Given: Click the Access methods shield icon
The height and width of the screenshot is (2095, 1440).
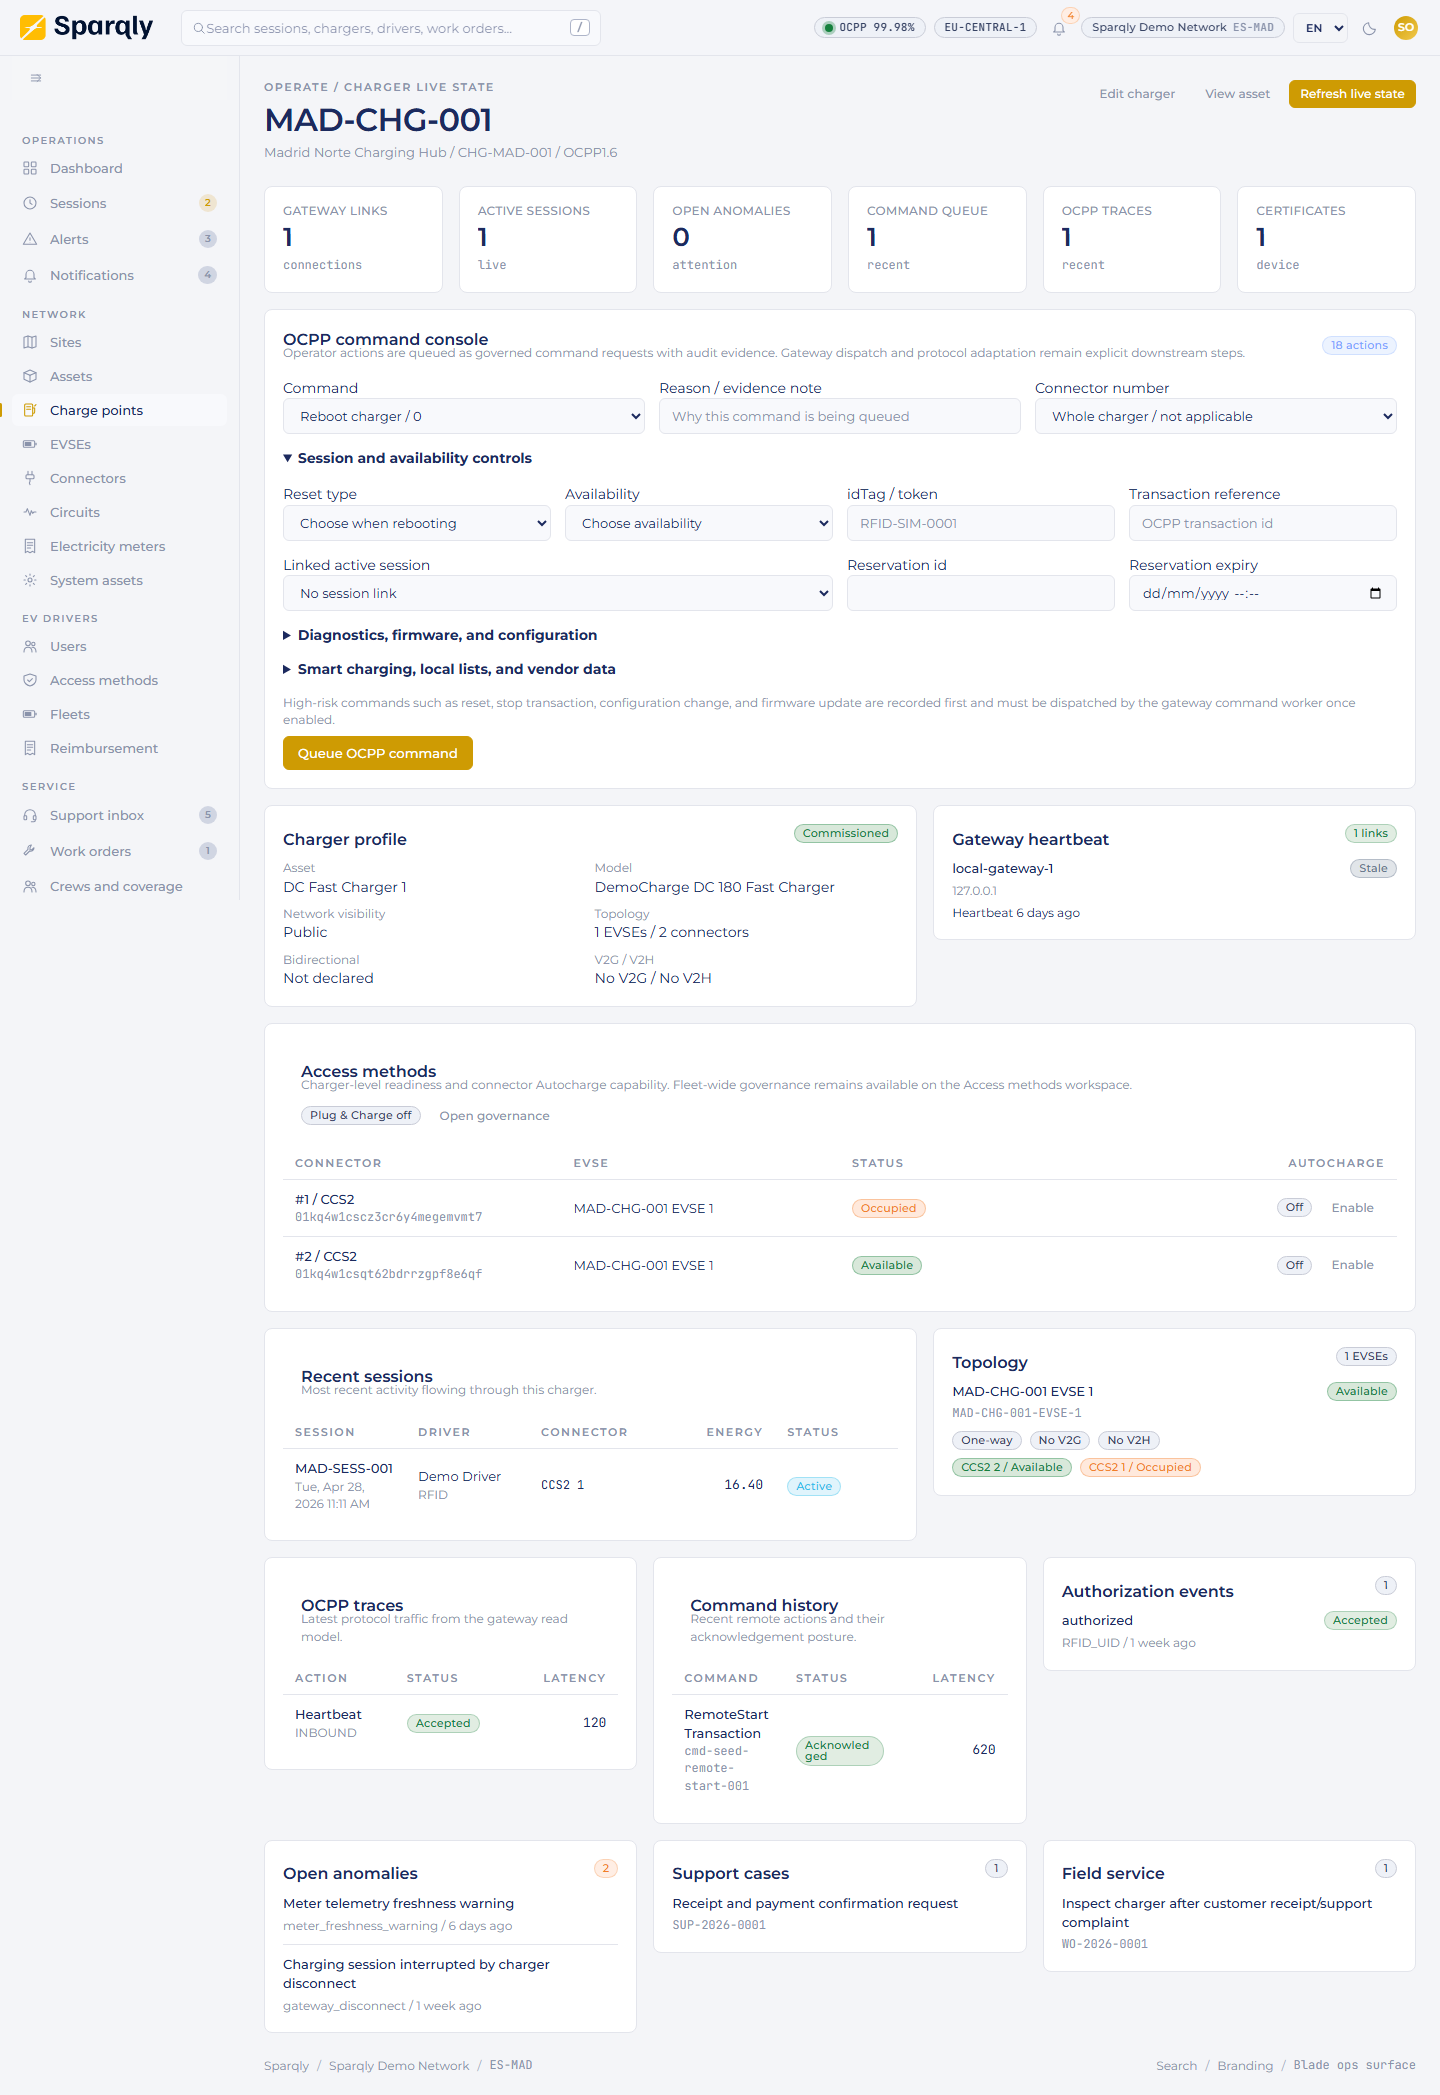Looking at the screenshot, I should pyautogui.click(x=30, y=680).
